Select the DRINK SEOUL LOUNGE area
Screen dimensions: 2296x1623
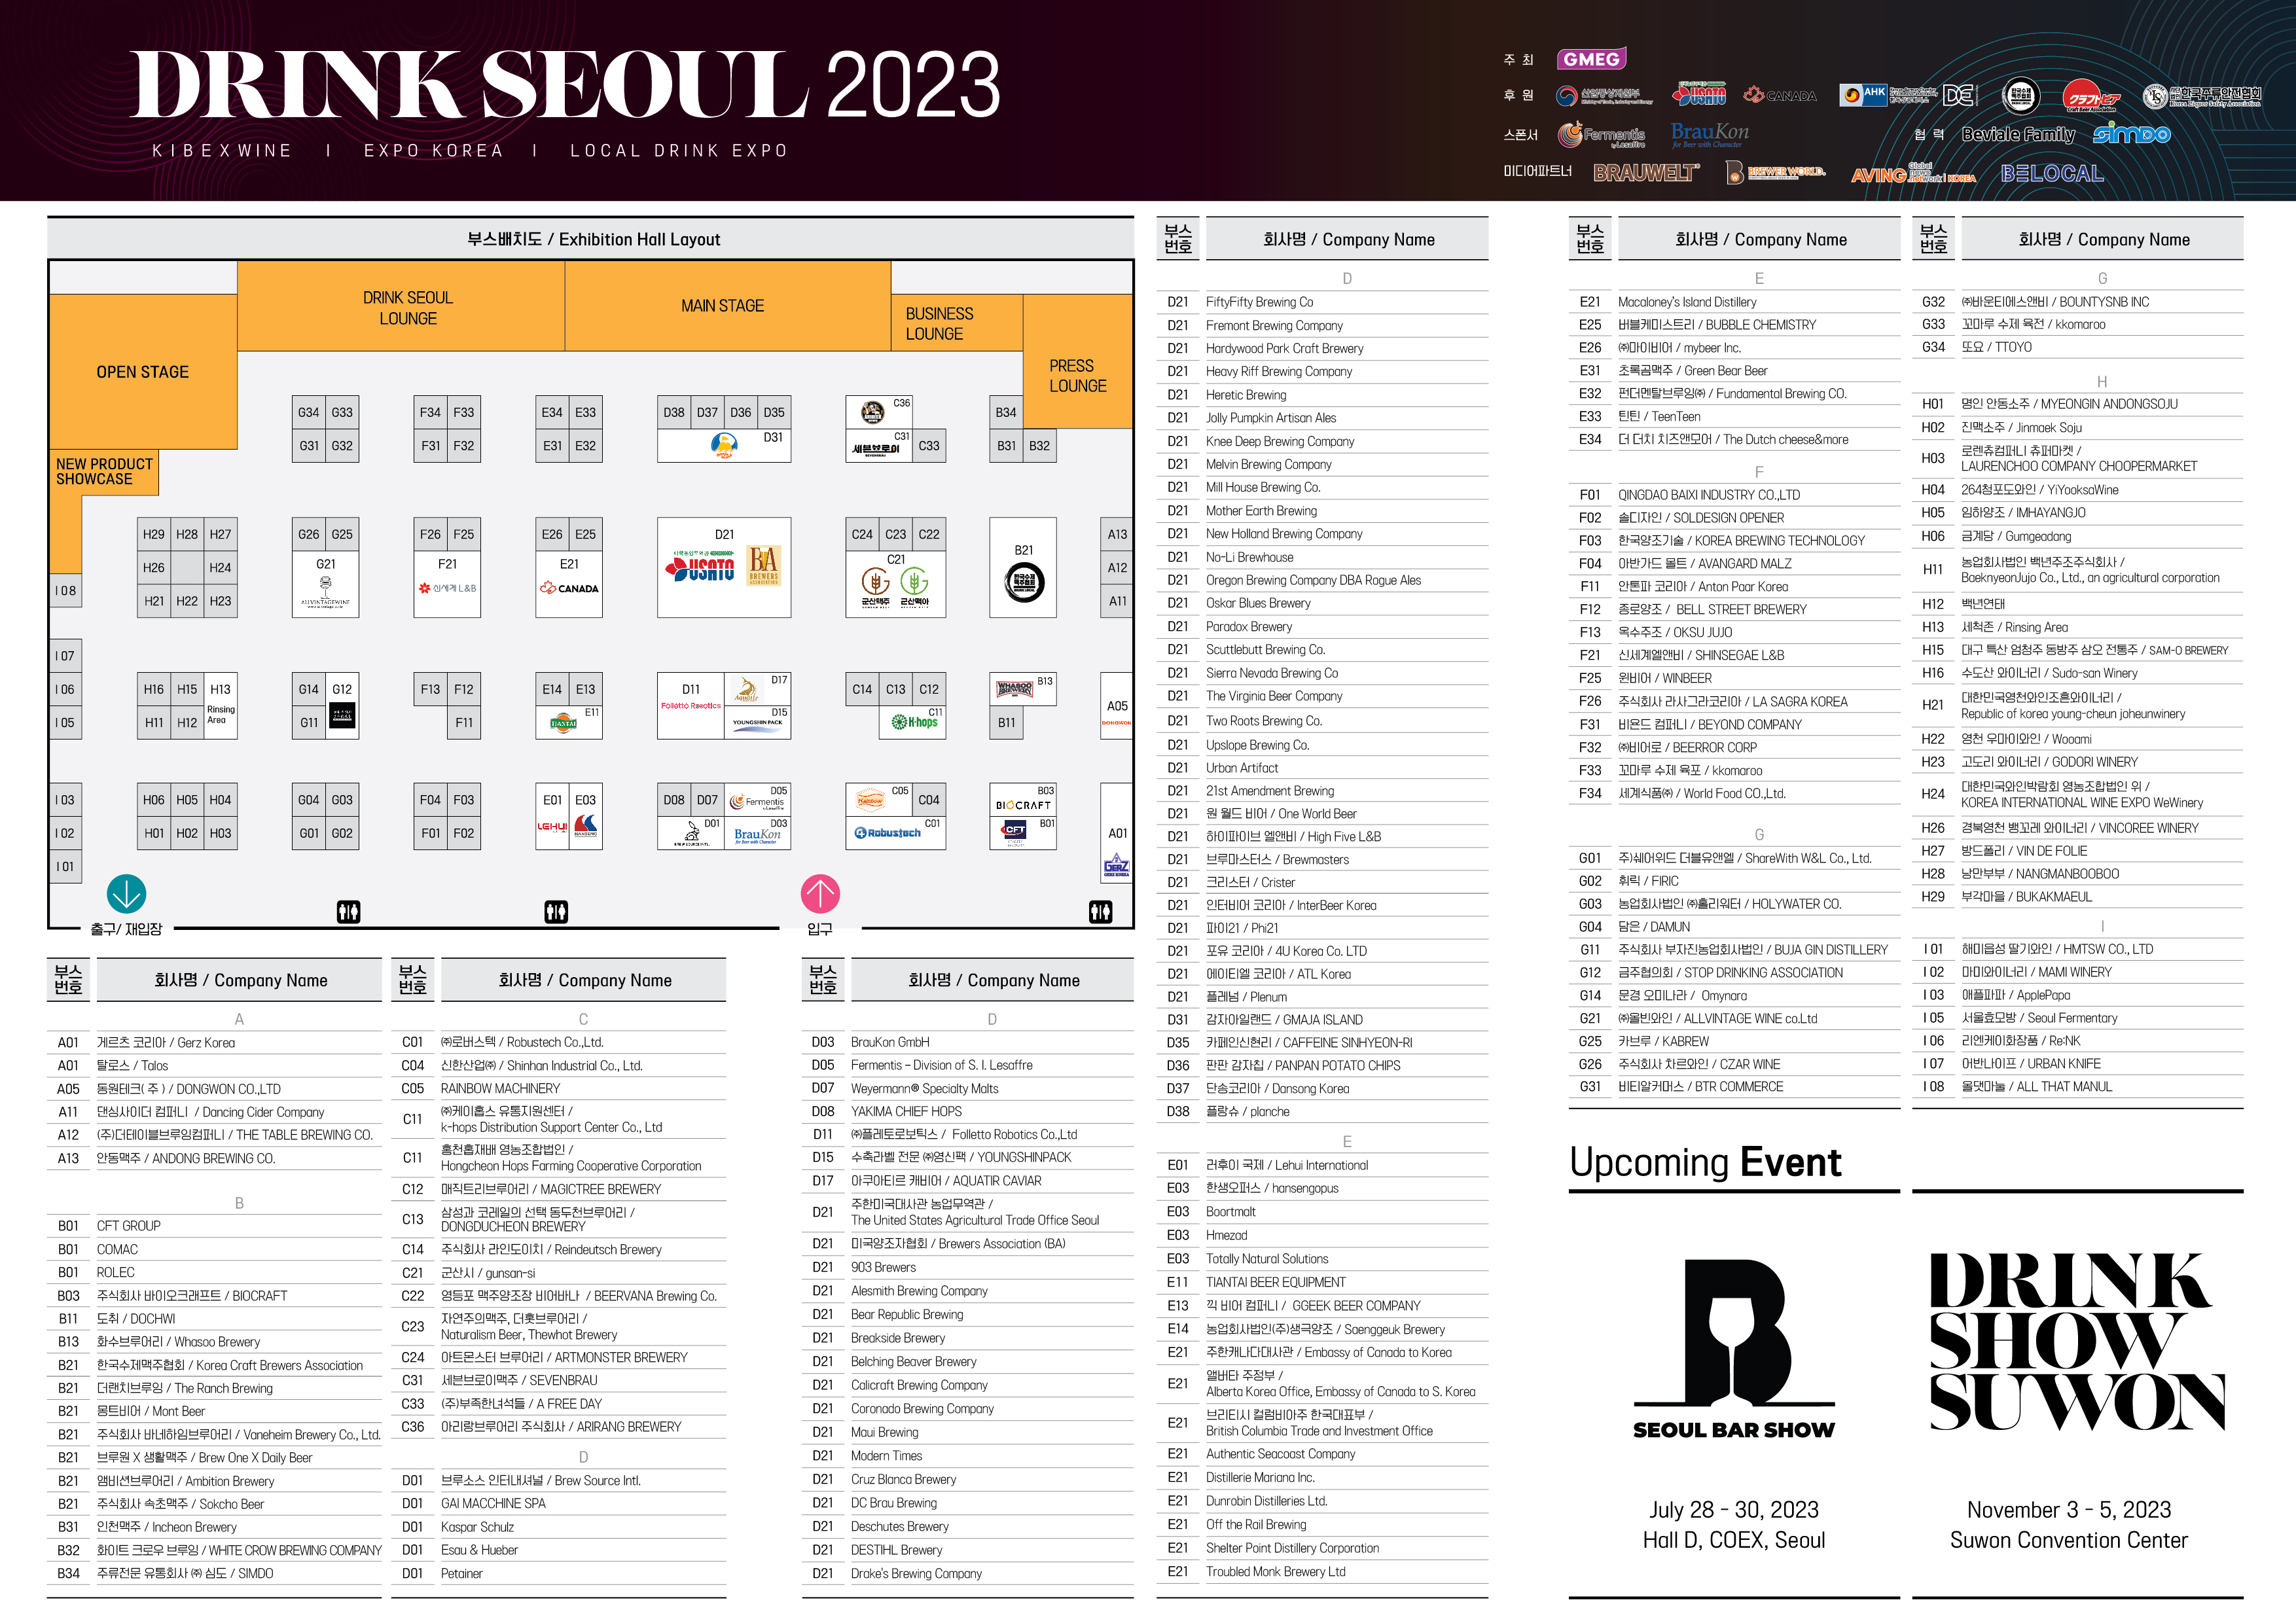[407, 308]
